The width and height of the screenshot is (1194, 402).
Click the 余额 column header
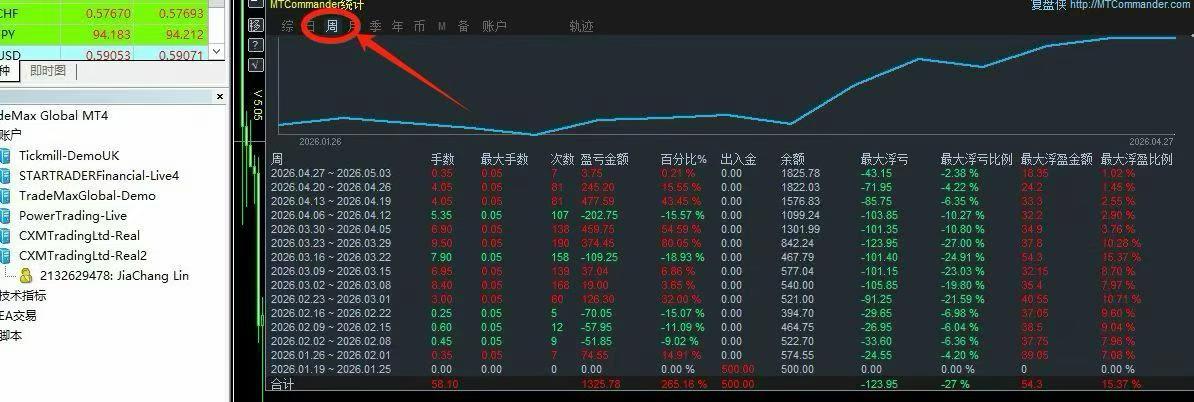793,159
